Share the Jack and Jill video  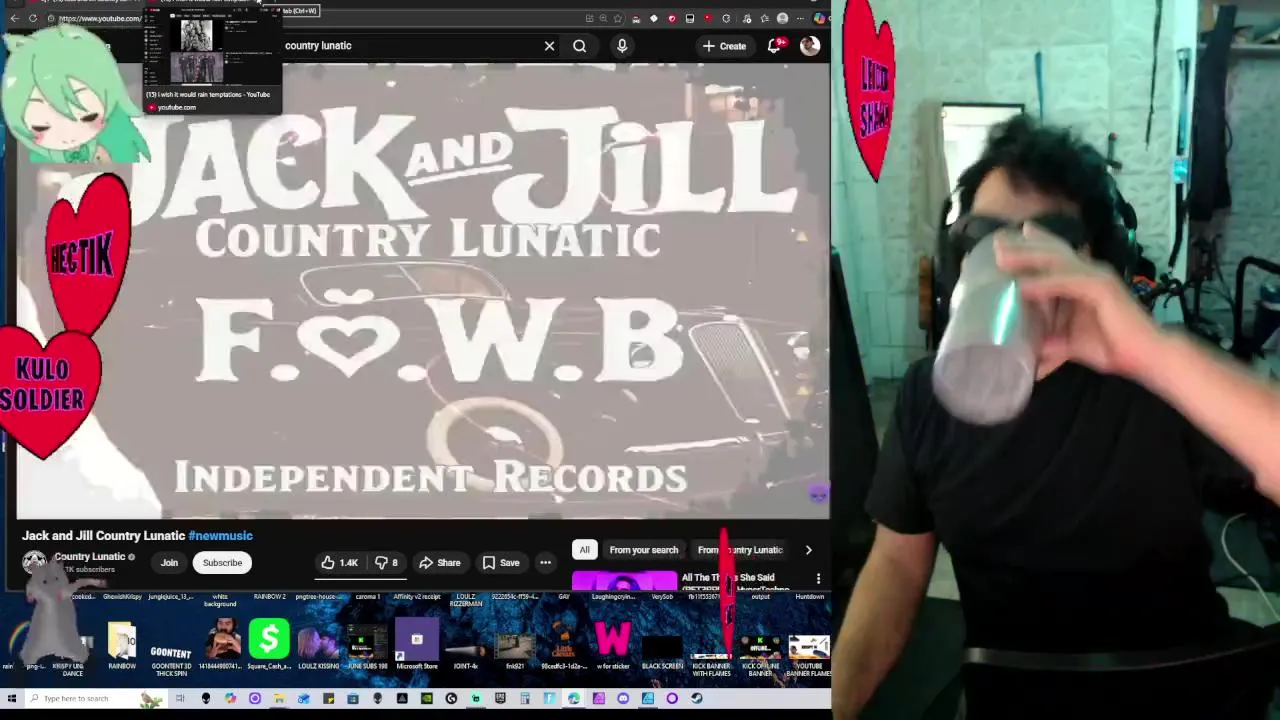coord(440,563)
